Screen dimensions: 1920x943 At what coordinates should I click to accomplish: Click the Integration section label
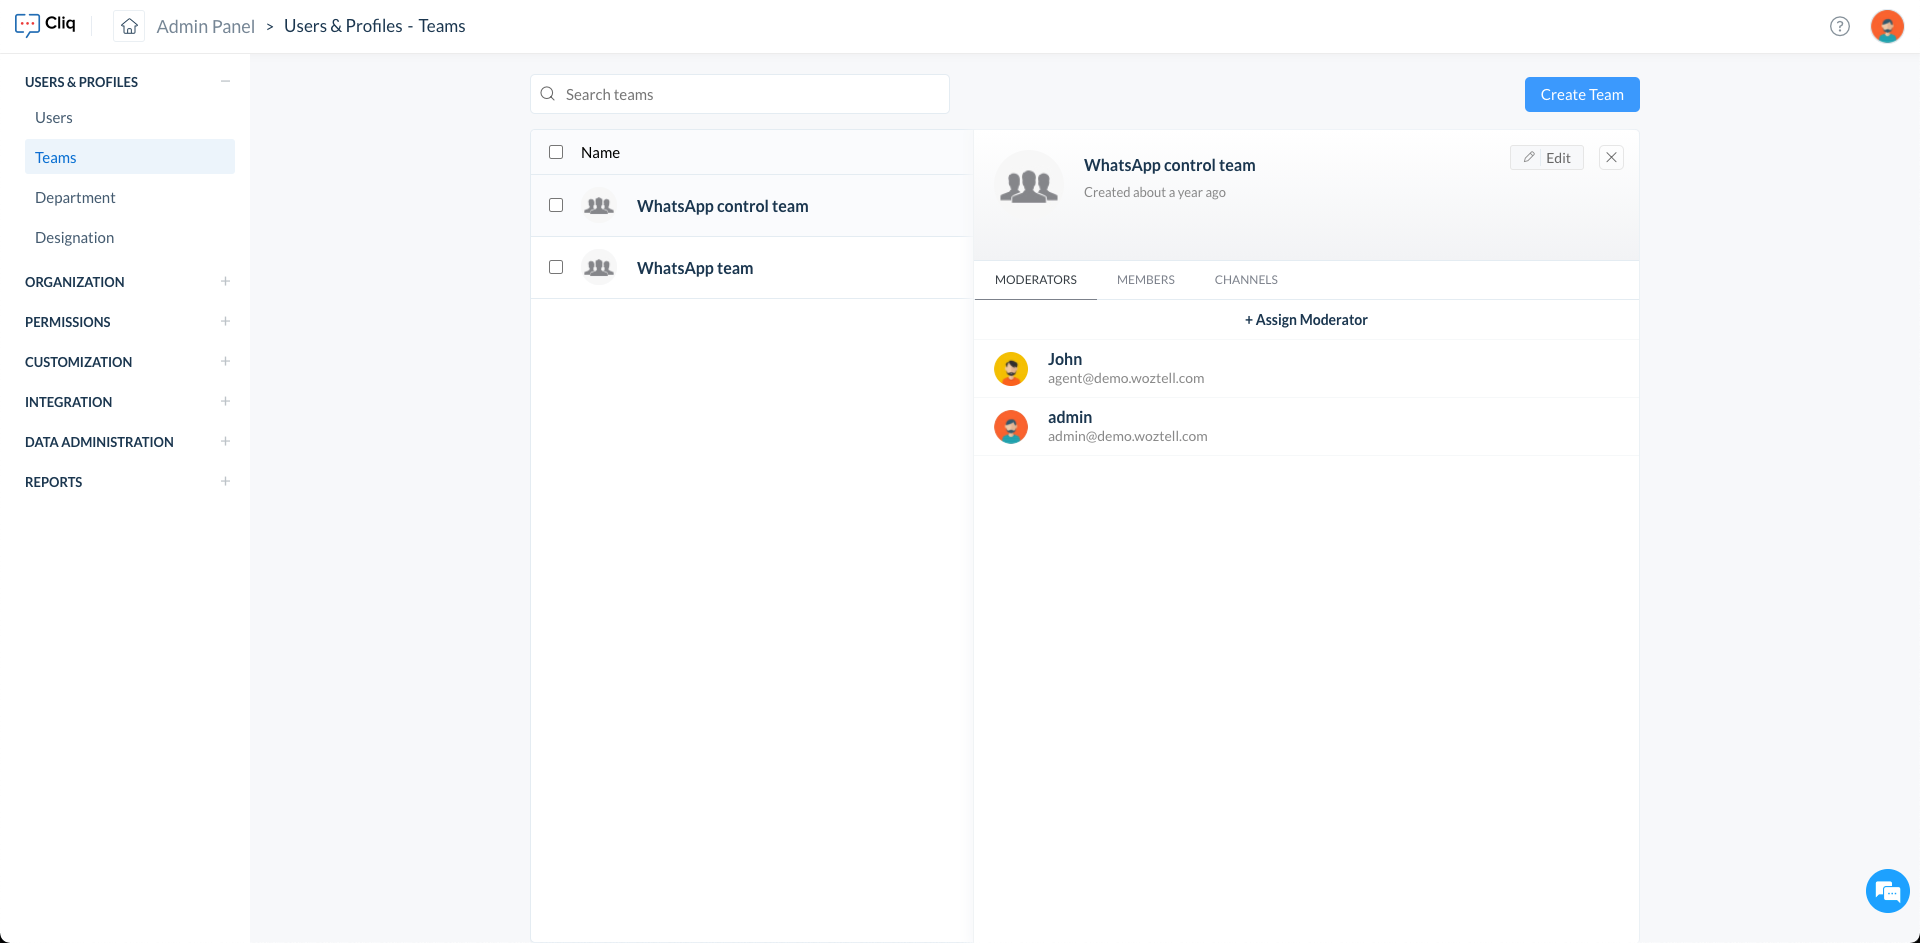click(69, 402)
